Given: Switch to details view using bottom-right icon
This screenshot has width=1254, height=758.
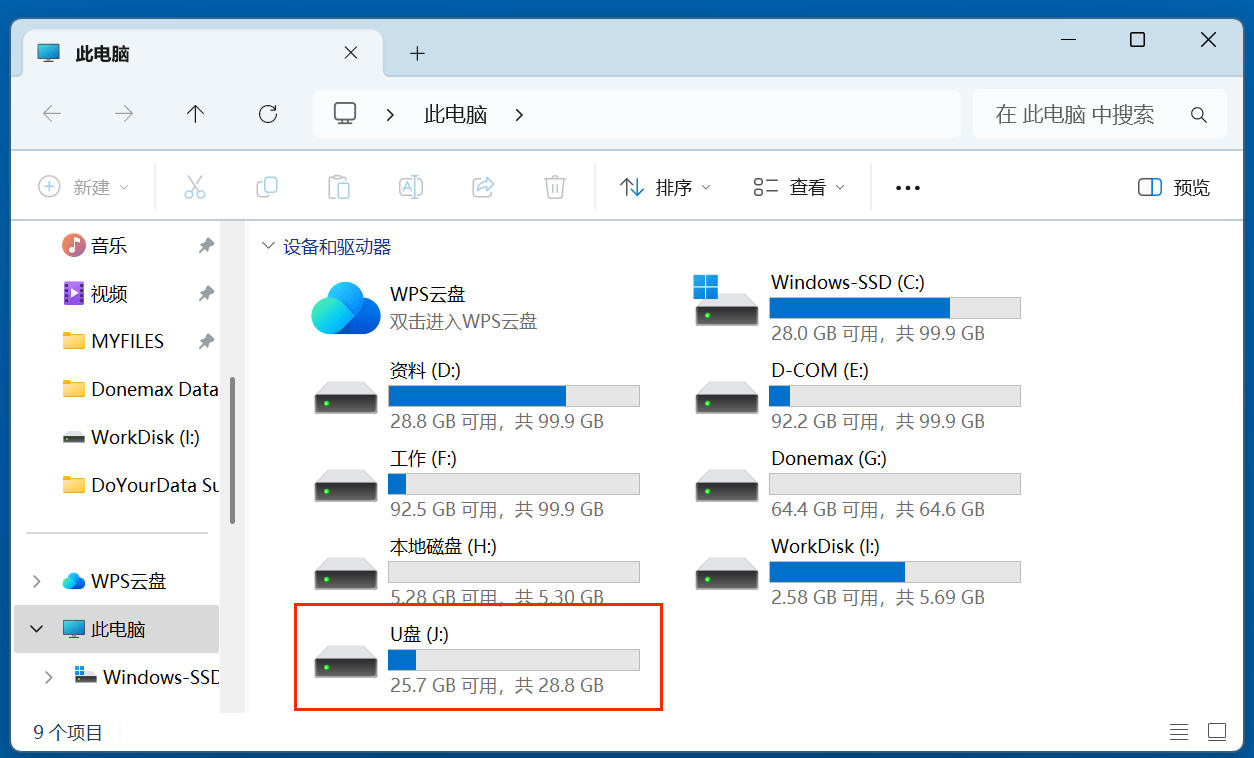Looking at the screenshot, I should (x=1179, y=731).
